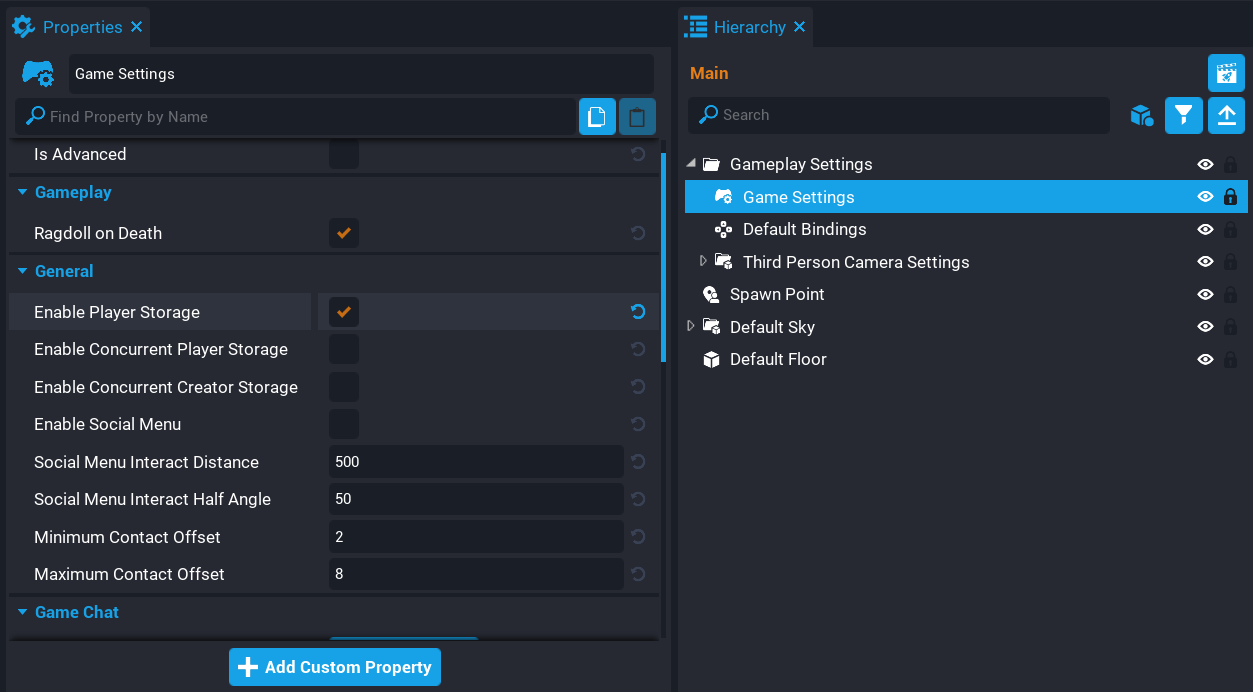Click the paste properties clipboard icon
This screenshot has height=692, width=1253.
[x=637, y=117]
